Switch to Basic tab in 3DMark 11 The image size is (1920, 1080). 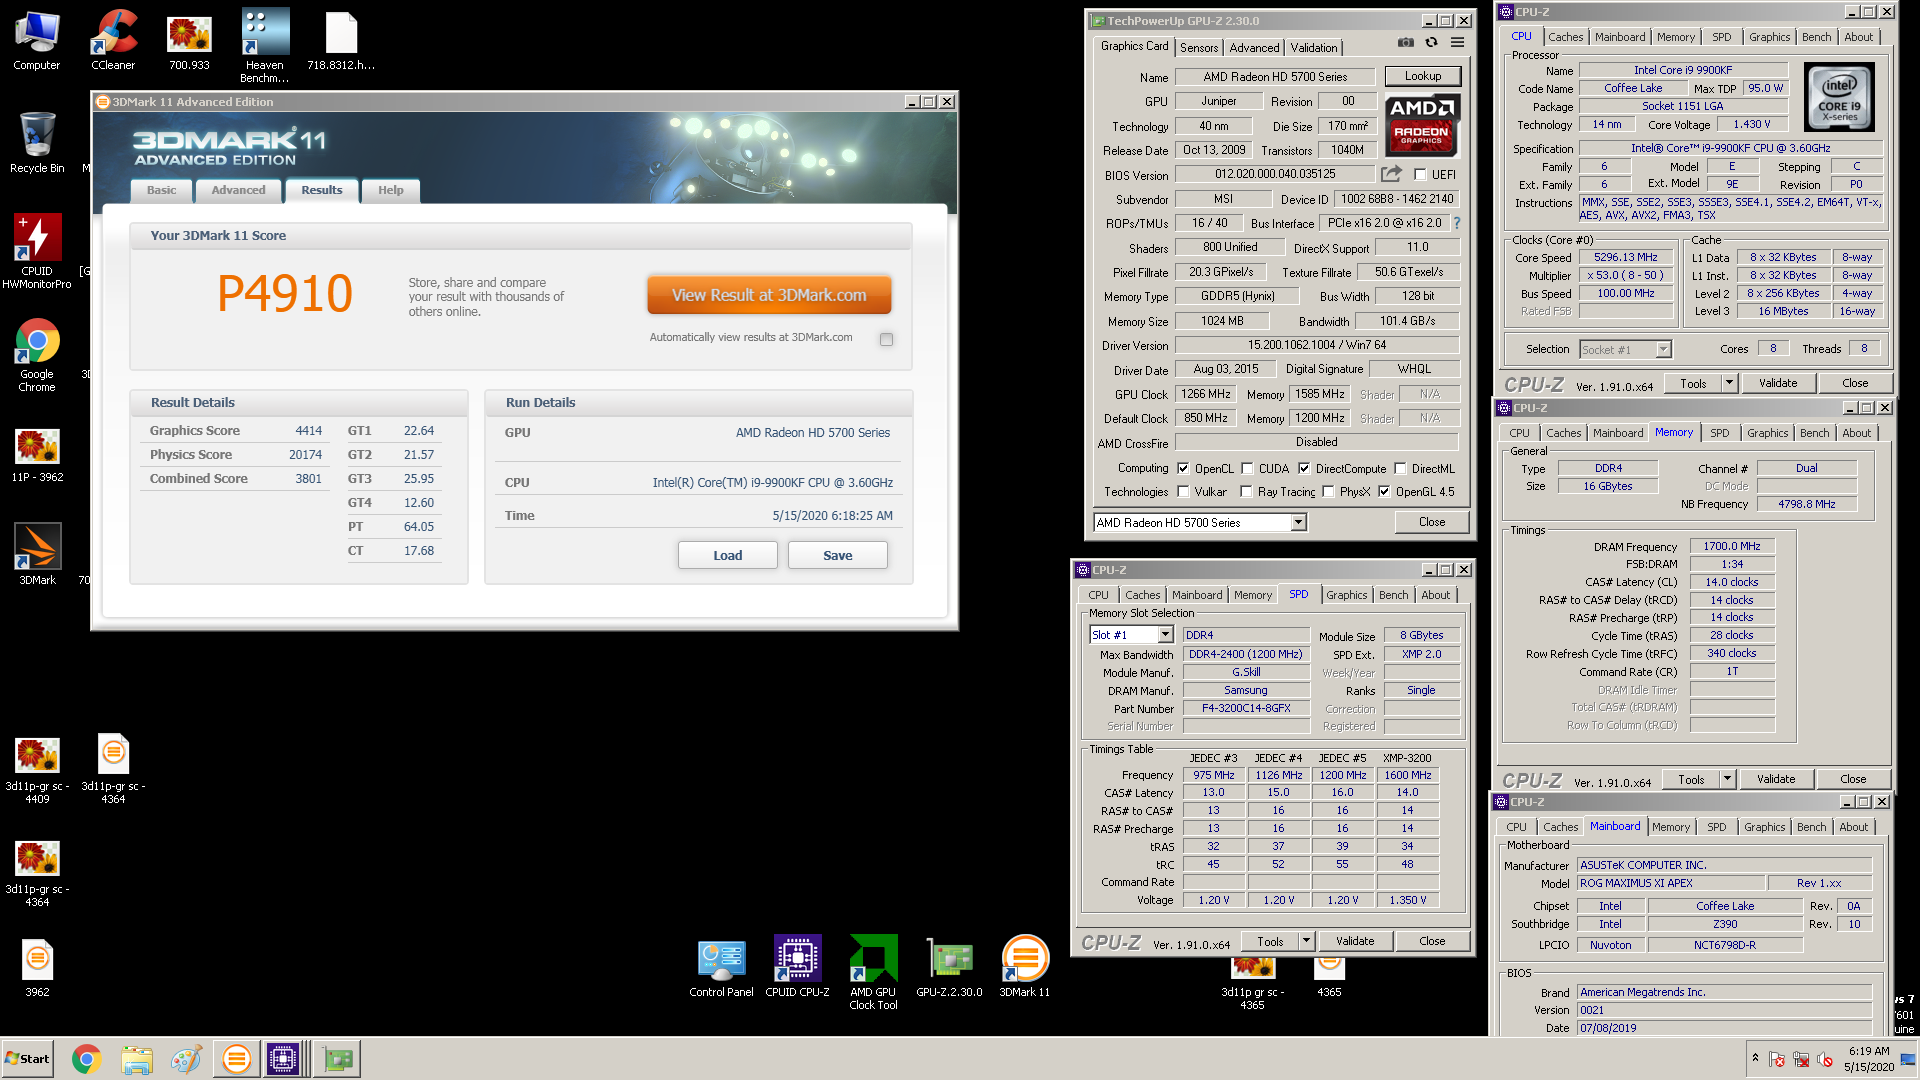[161, 190]
